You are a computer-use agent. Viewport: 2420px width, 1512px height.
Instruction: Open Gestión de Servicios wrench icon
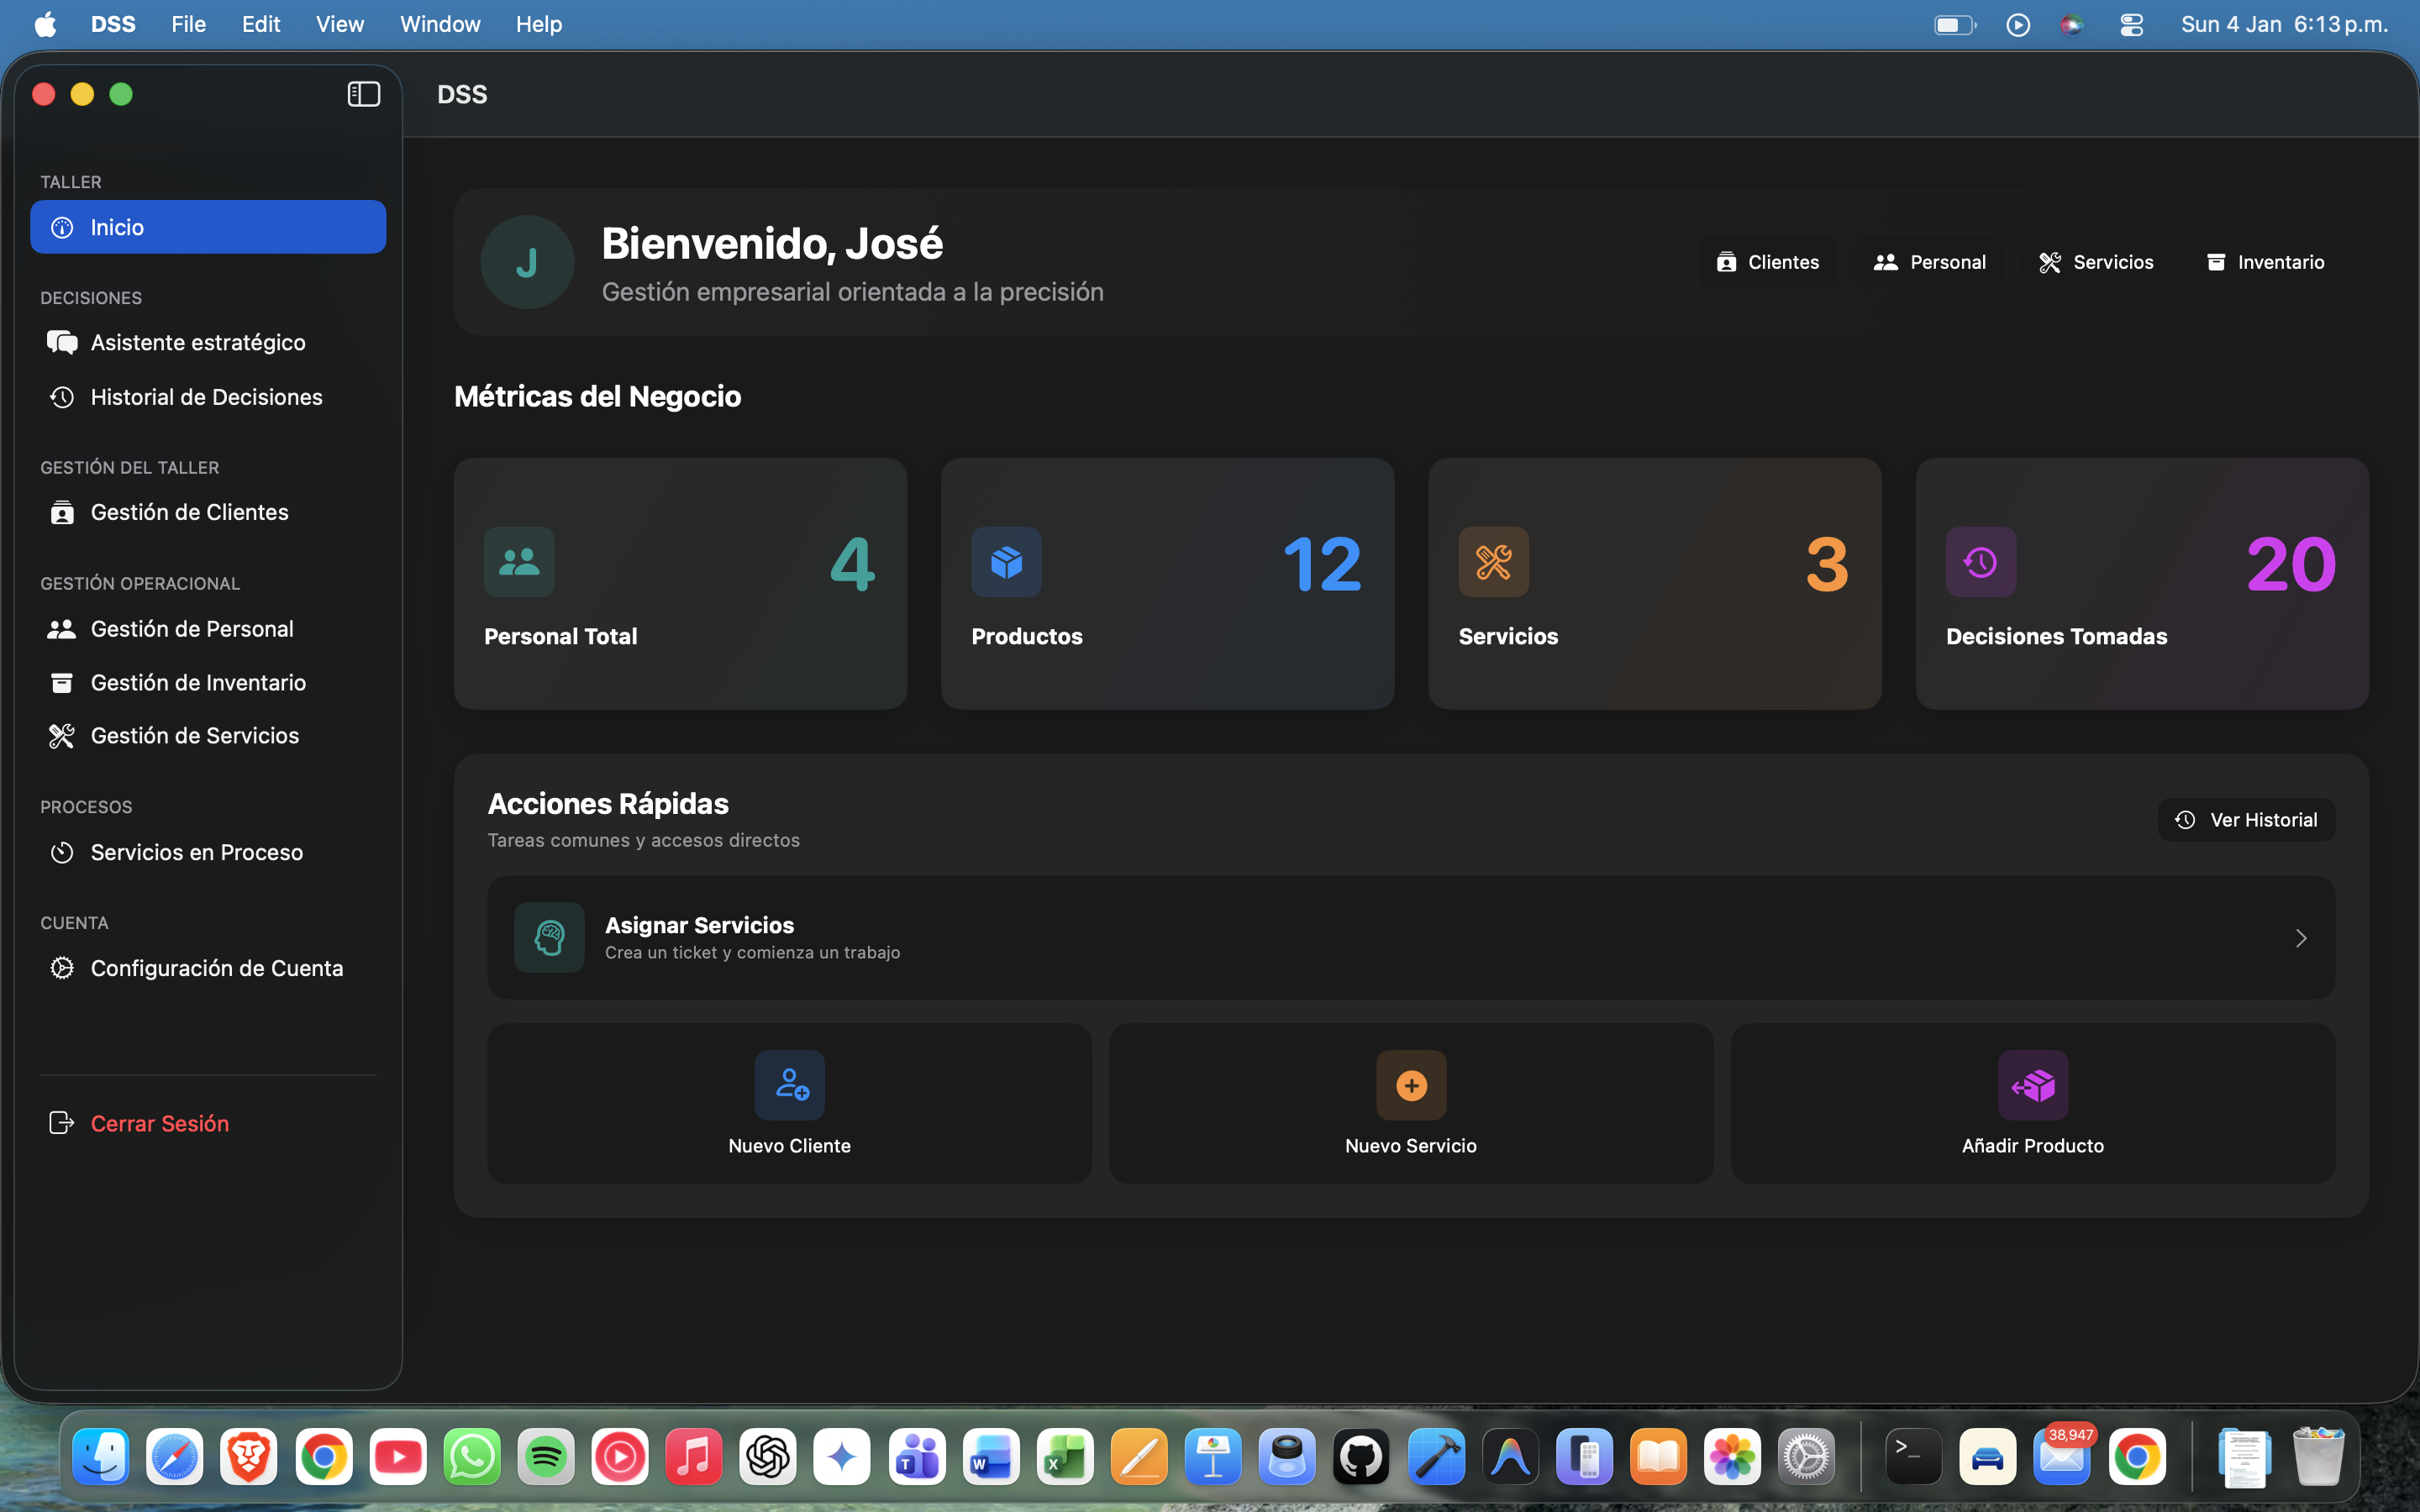(62, 735)
